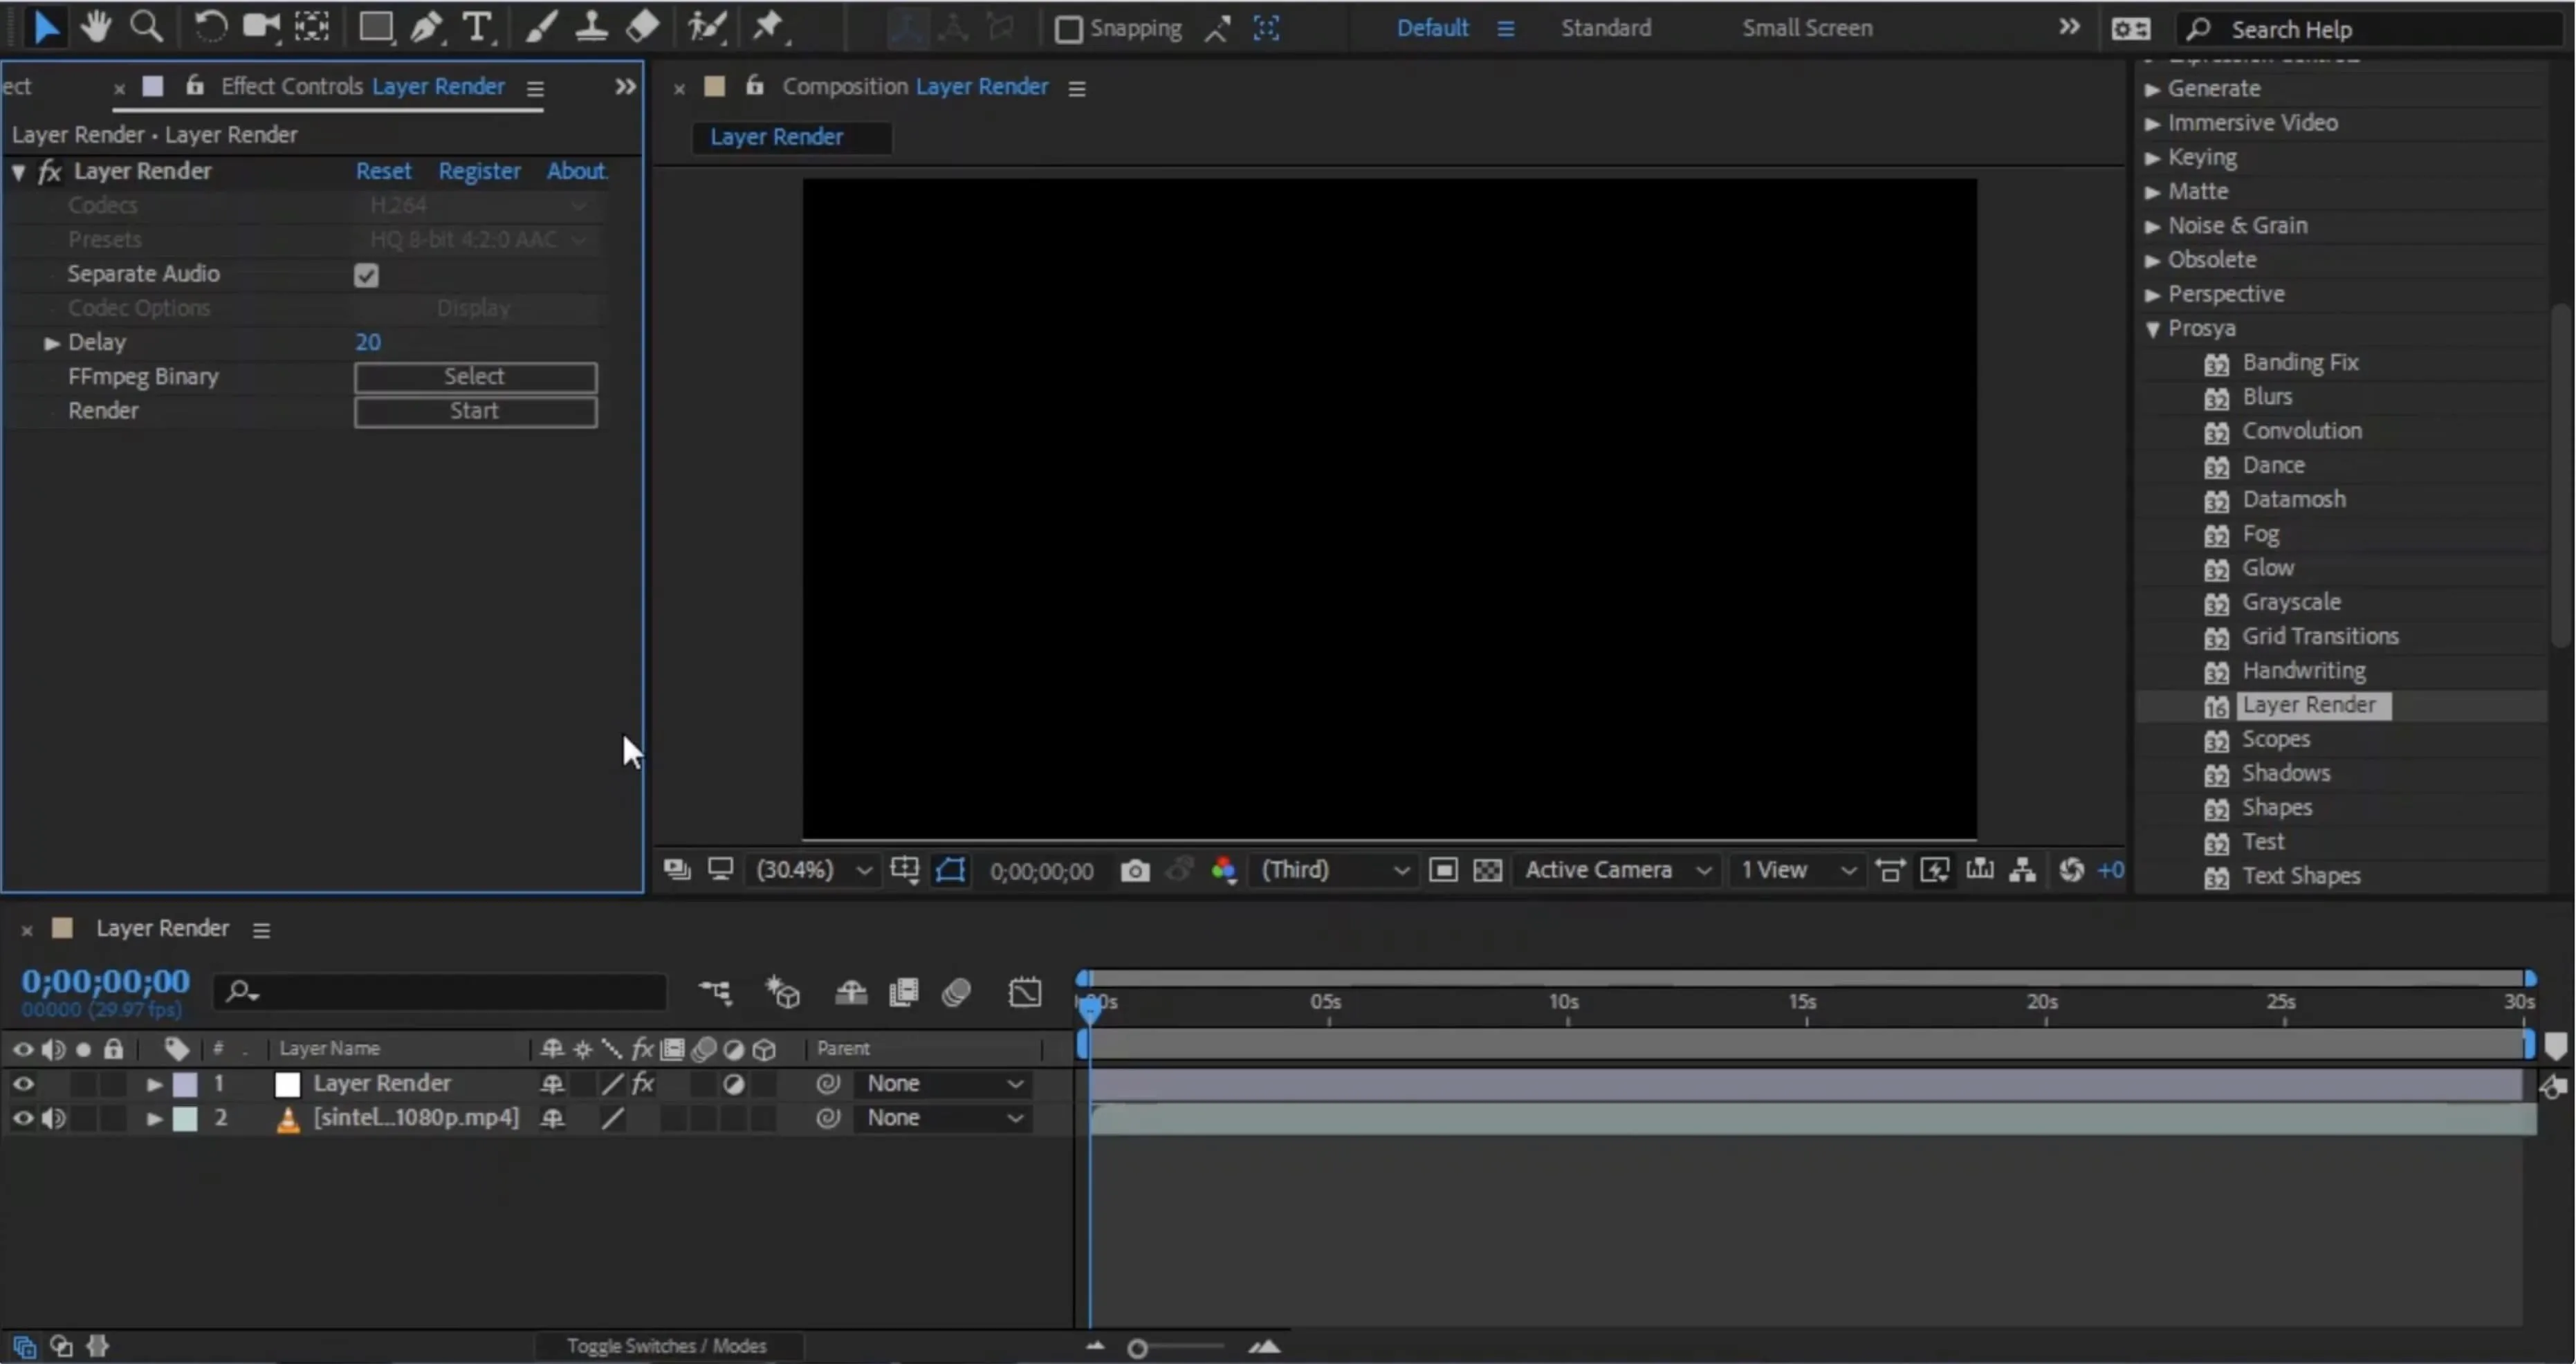Image resolution: width=2576 pixels, height=1364 pixels.
Task: Select the Layer Render composition tab
Action: [790, 137]
